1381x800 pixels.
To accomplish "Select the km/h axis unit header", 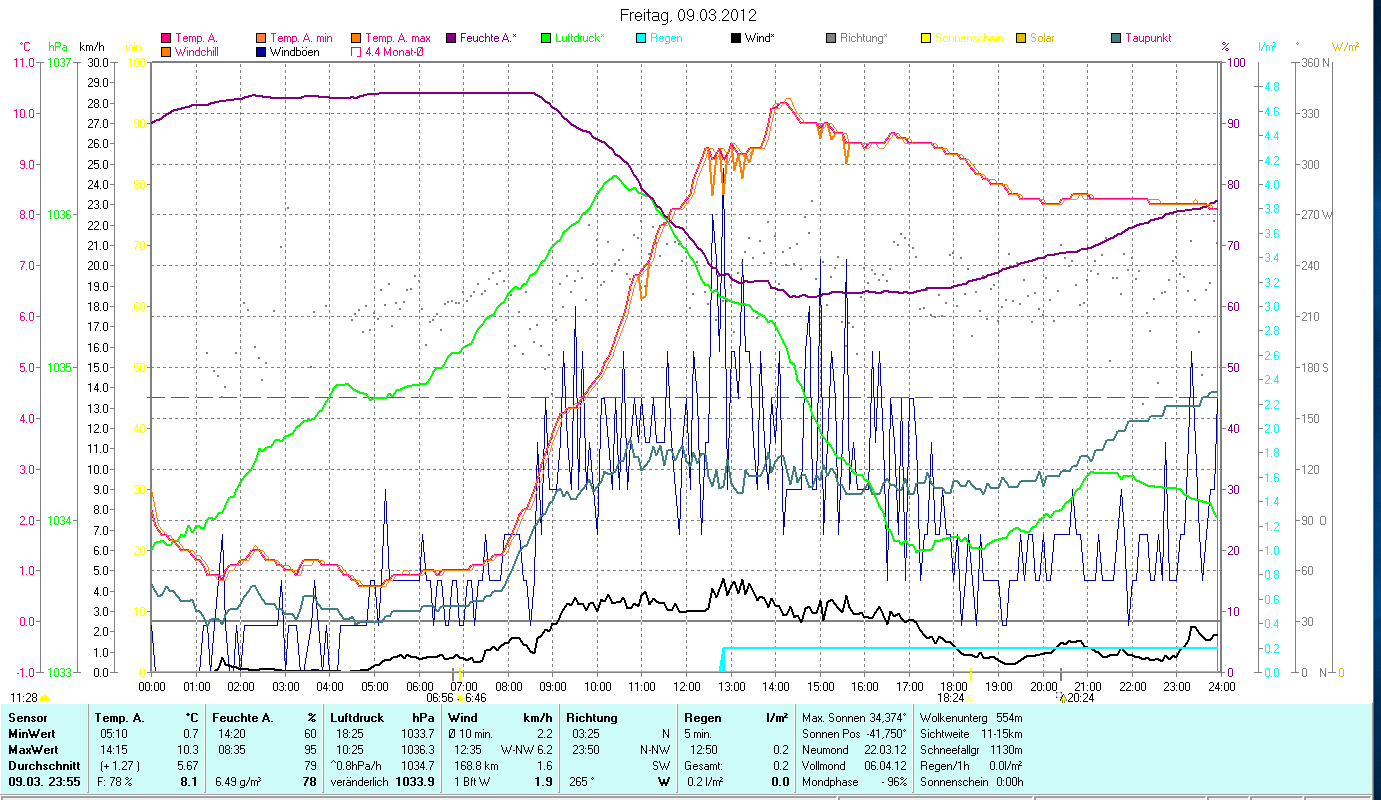I will (91, 47).
